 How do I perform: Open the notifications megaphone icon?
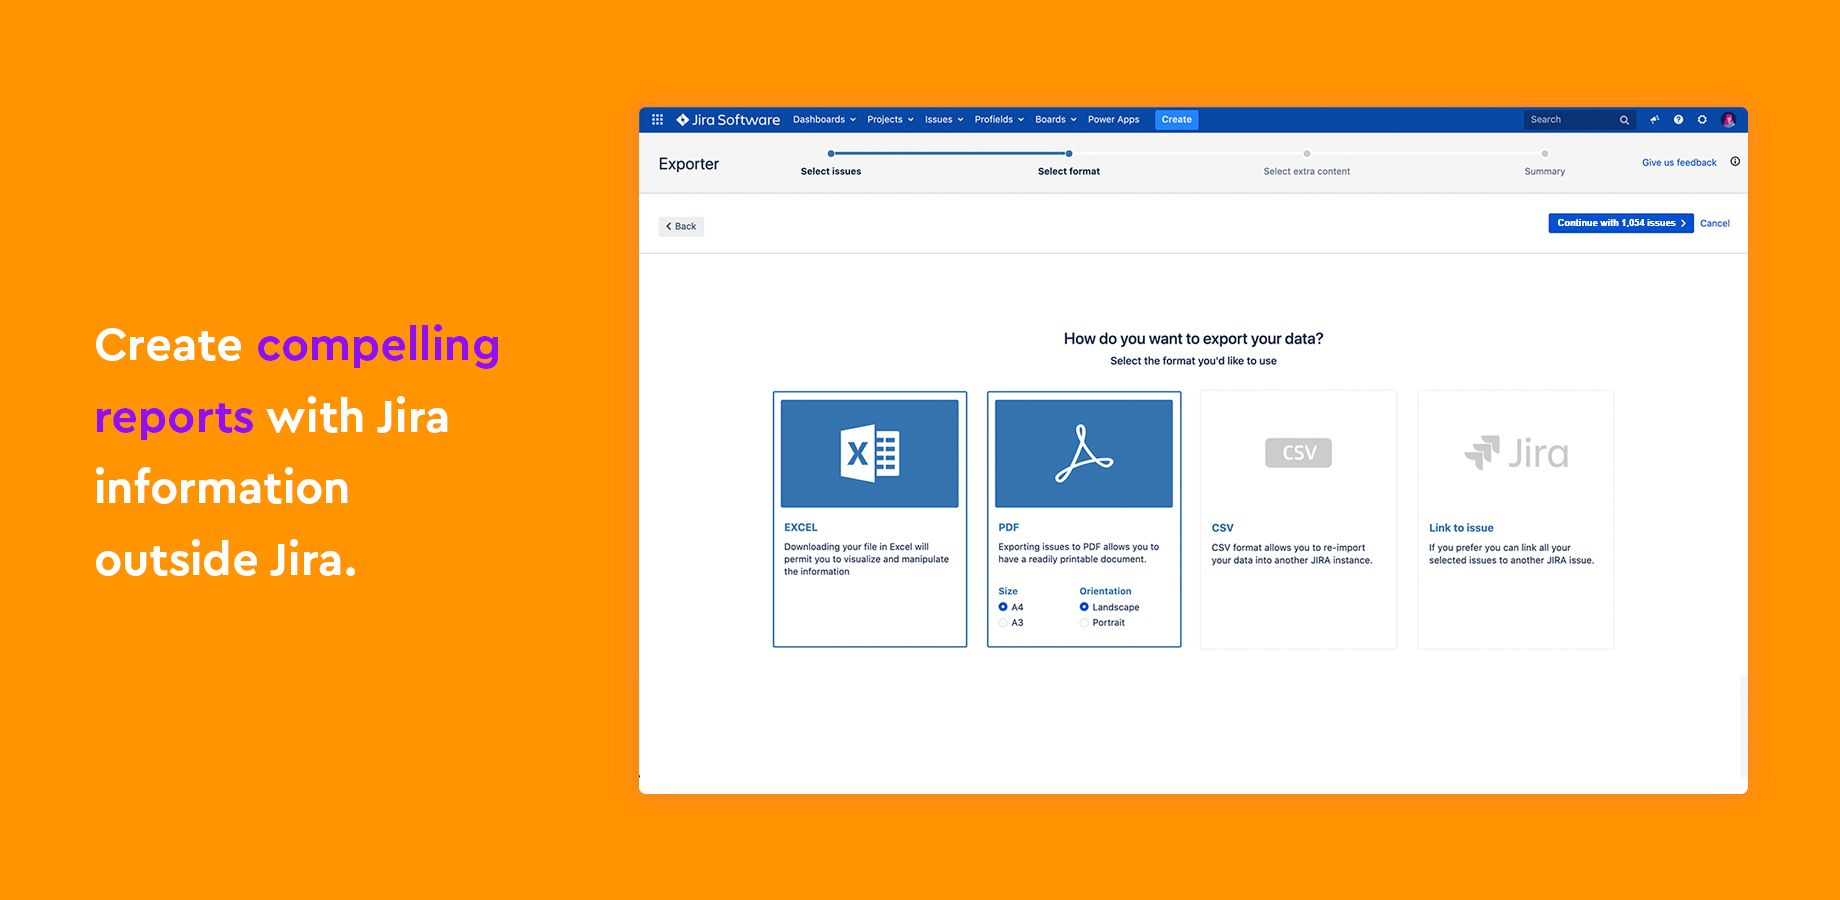point(1655,119)
